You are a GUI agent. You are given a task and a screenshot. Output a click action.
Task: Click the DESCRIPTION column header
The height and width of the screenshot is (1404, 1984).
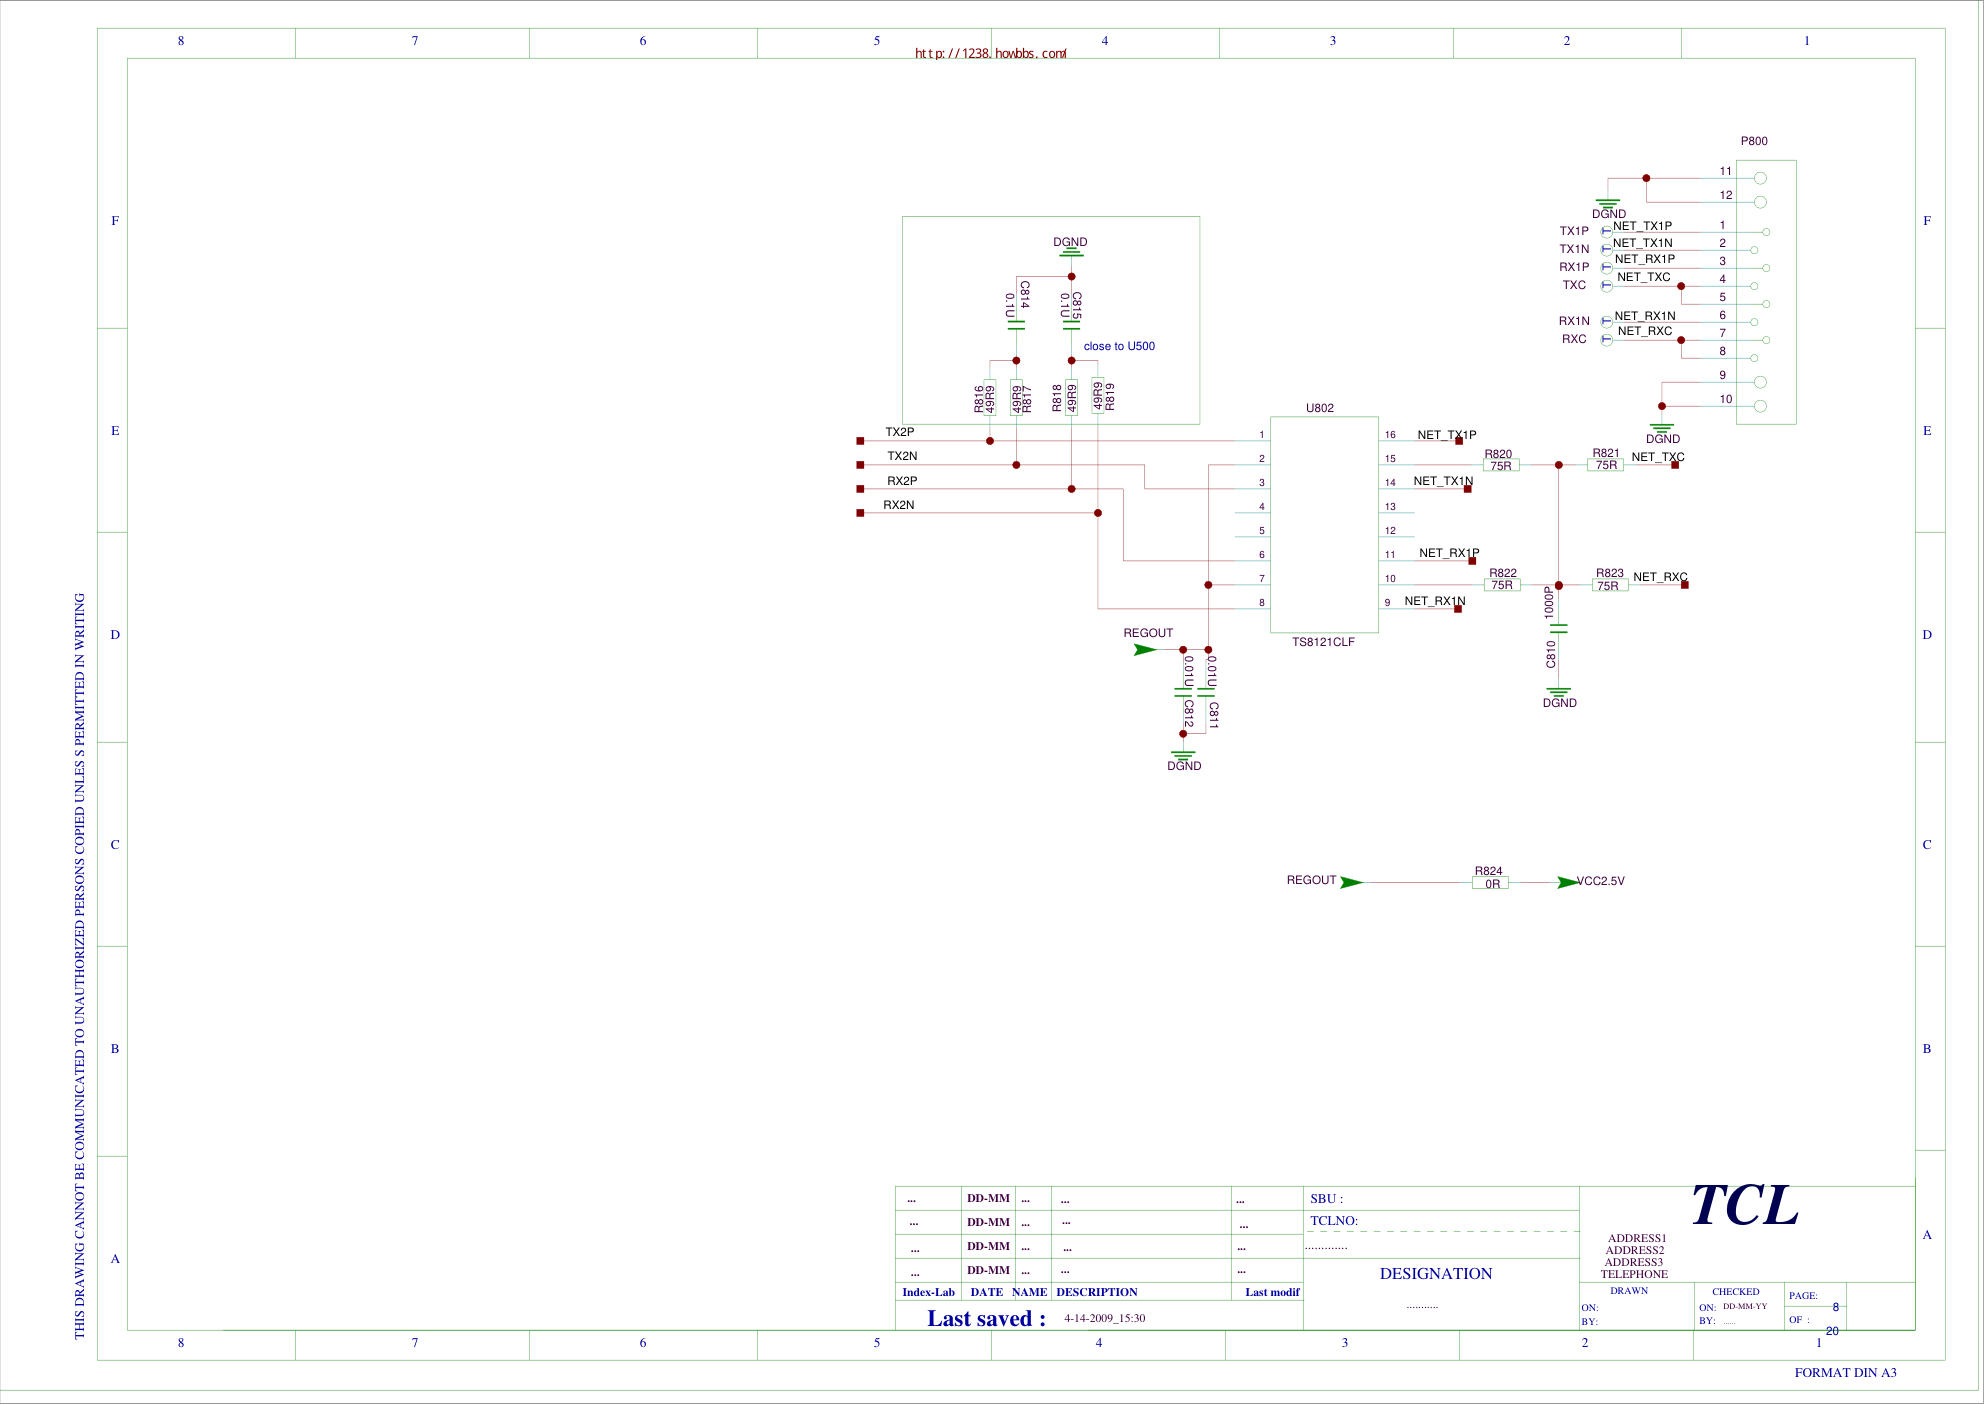(x=1097, y=1292)
